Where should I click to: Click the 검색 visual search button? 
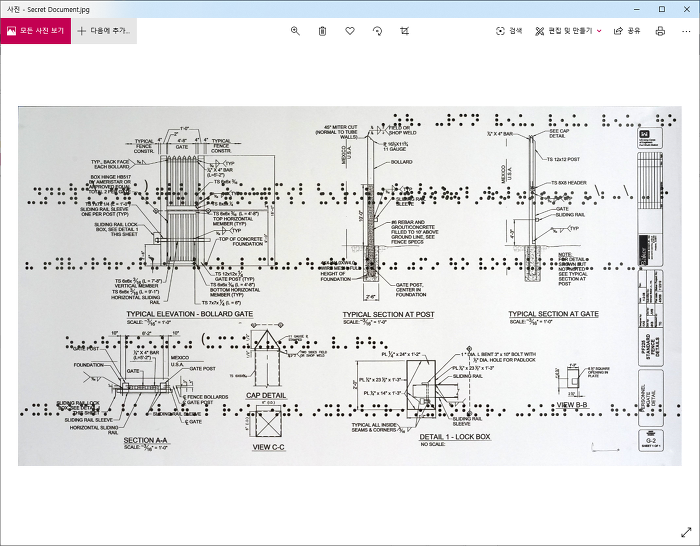point(509,31)
